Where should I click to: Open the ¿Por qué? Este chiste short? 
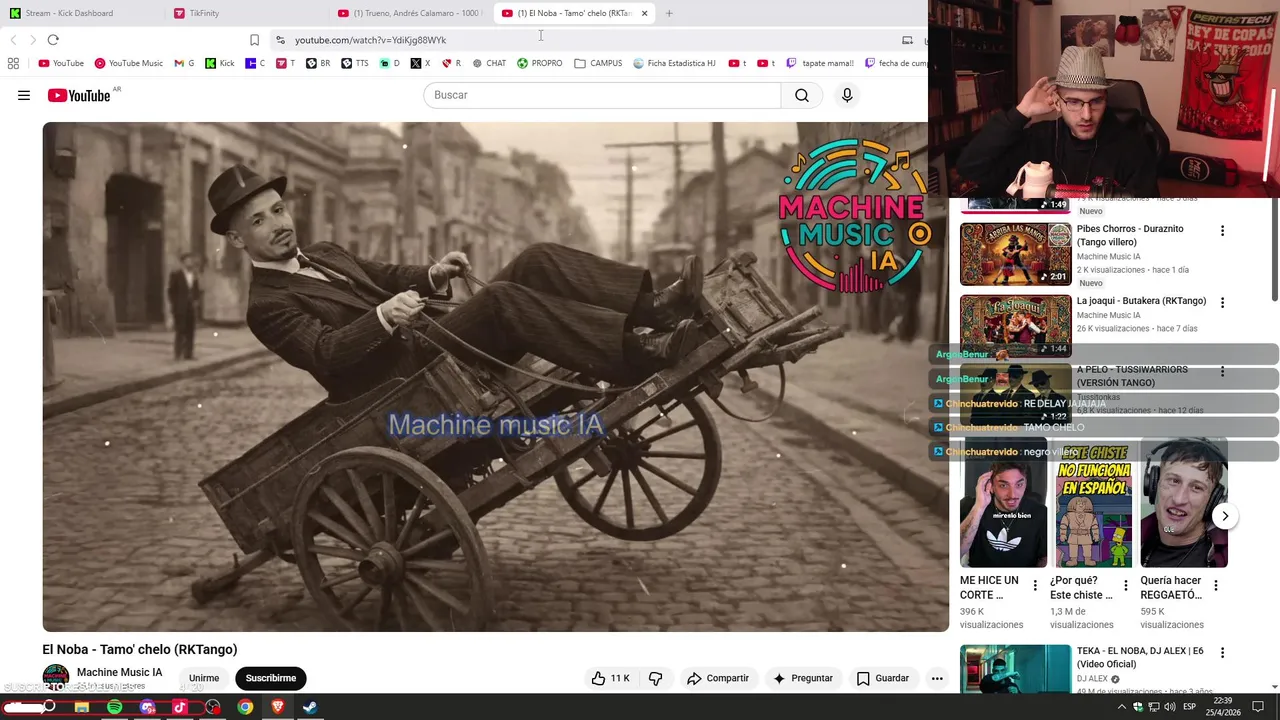[1094, 502]
